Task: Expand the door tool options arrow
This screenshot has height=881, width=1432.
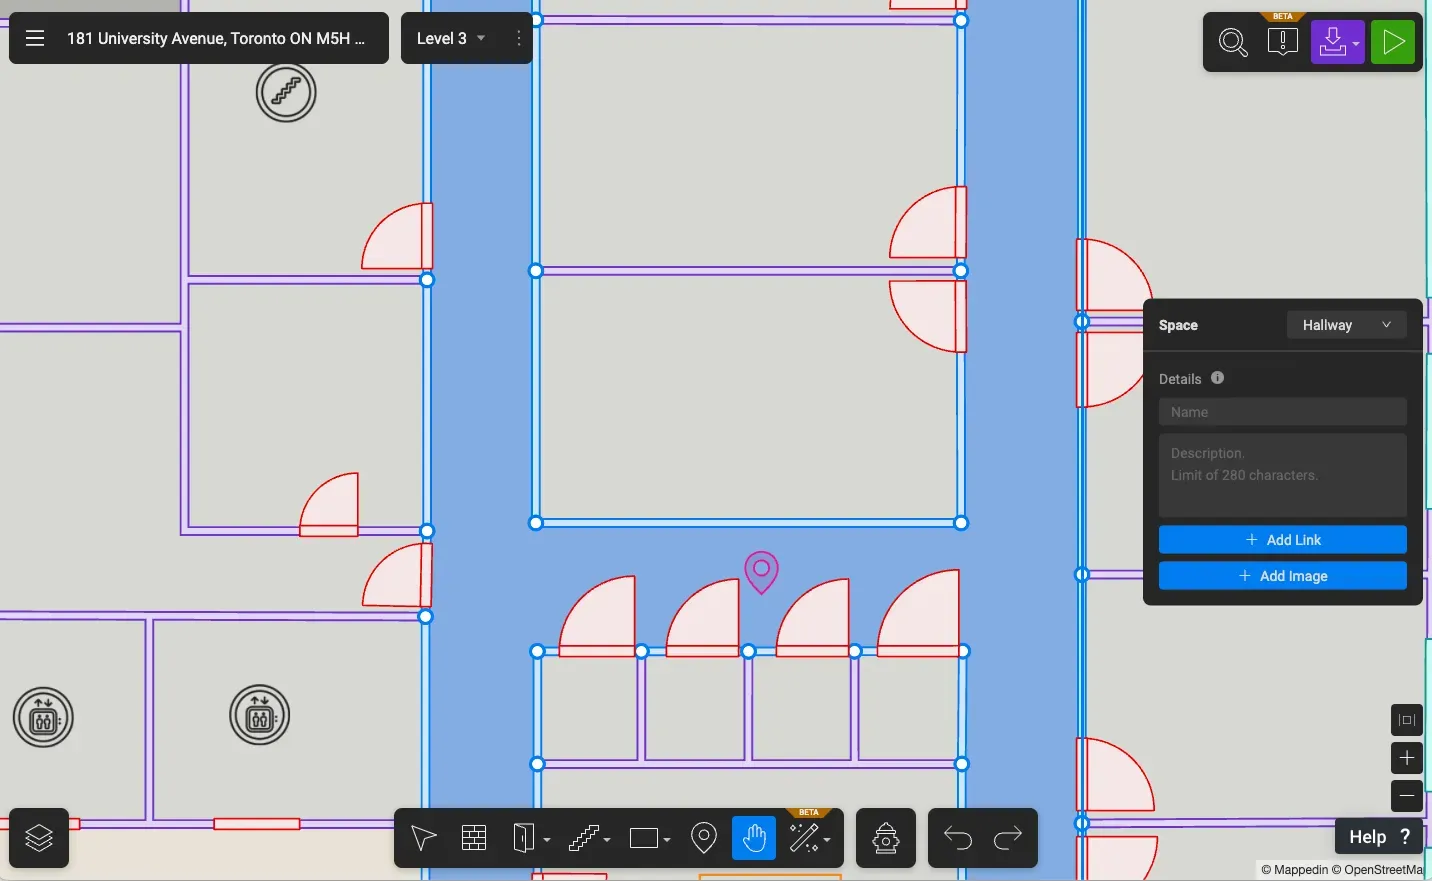Action: pyautogui.click(x=548, y=840)
